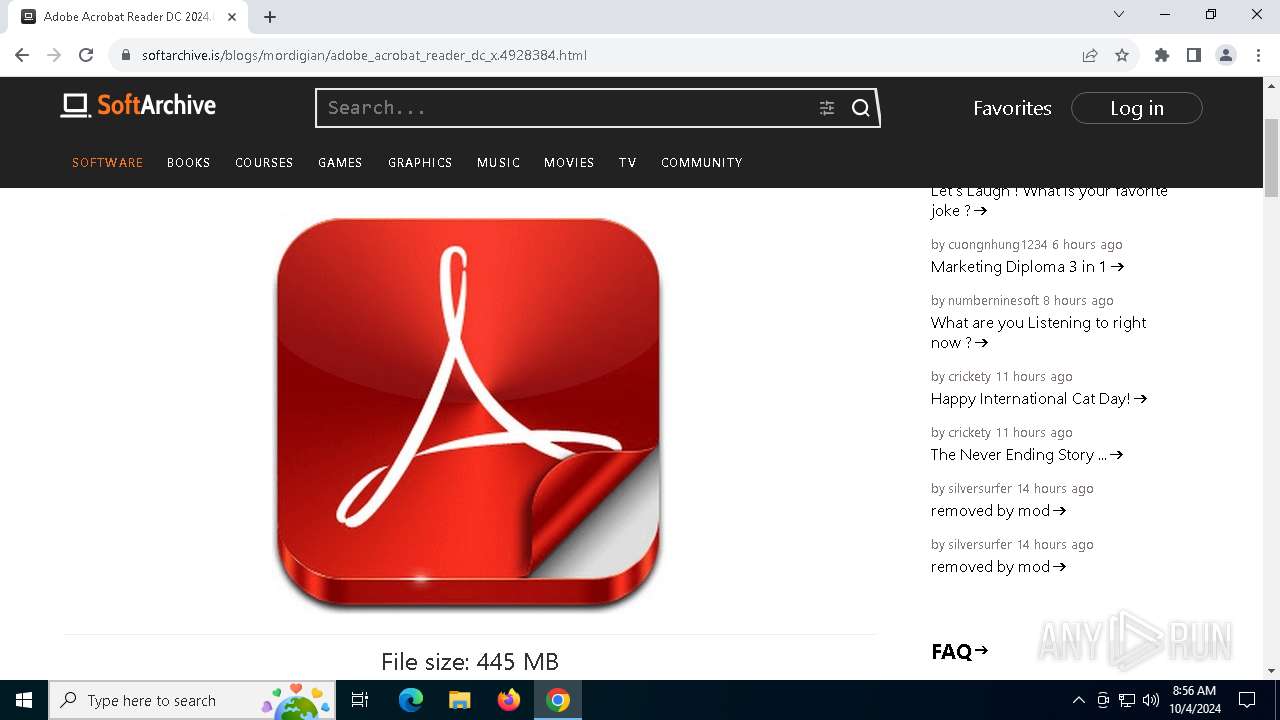1280x720 pixels.
Task: Toggle Chrome side panel
Action: click(x=1194, y=55)
